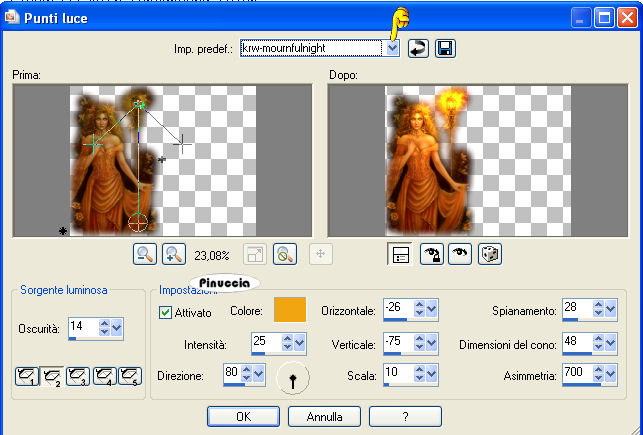643x435 pixels.
Task: Click the Orizzontale value field
Action: point(399,308)
